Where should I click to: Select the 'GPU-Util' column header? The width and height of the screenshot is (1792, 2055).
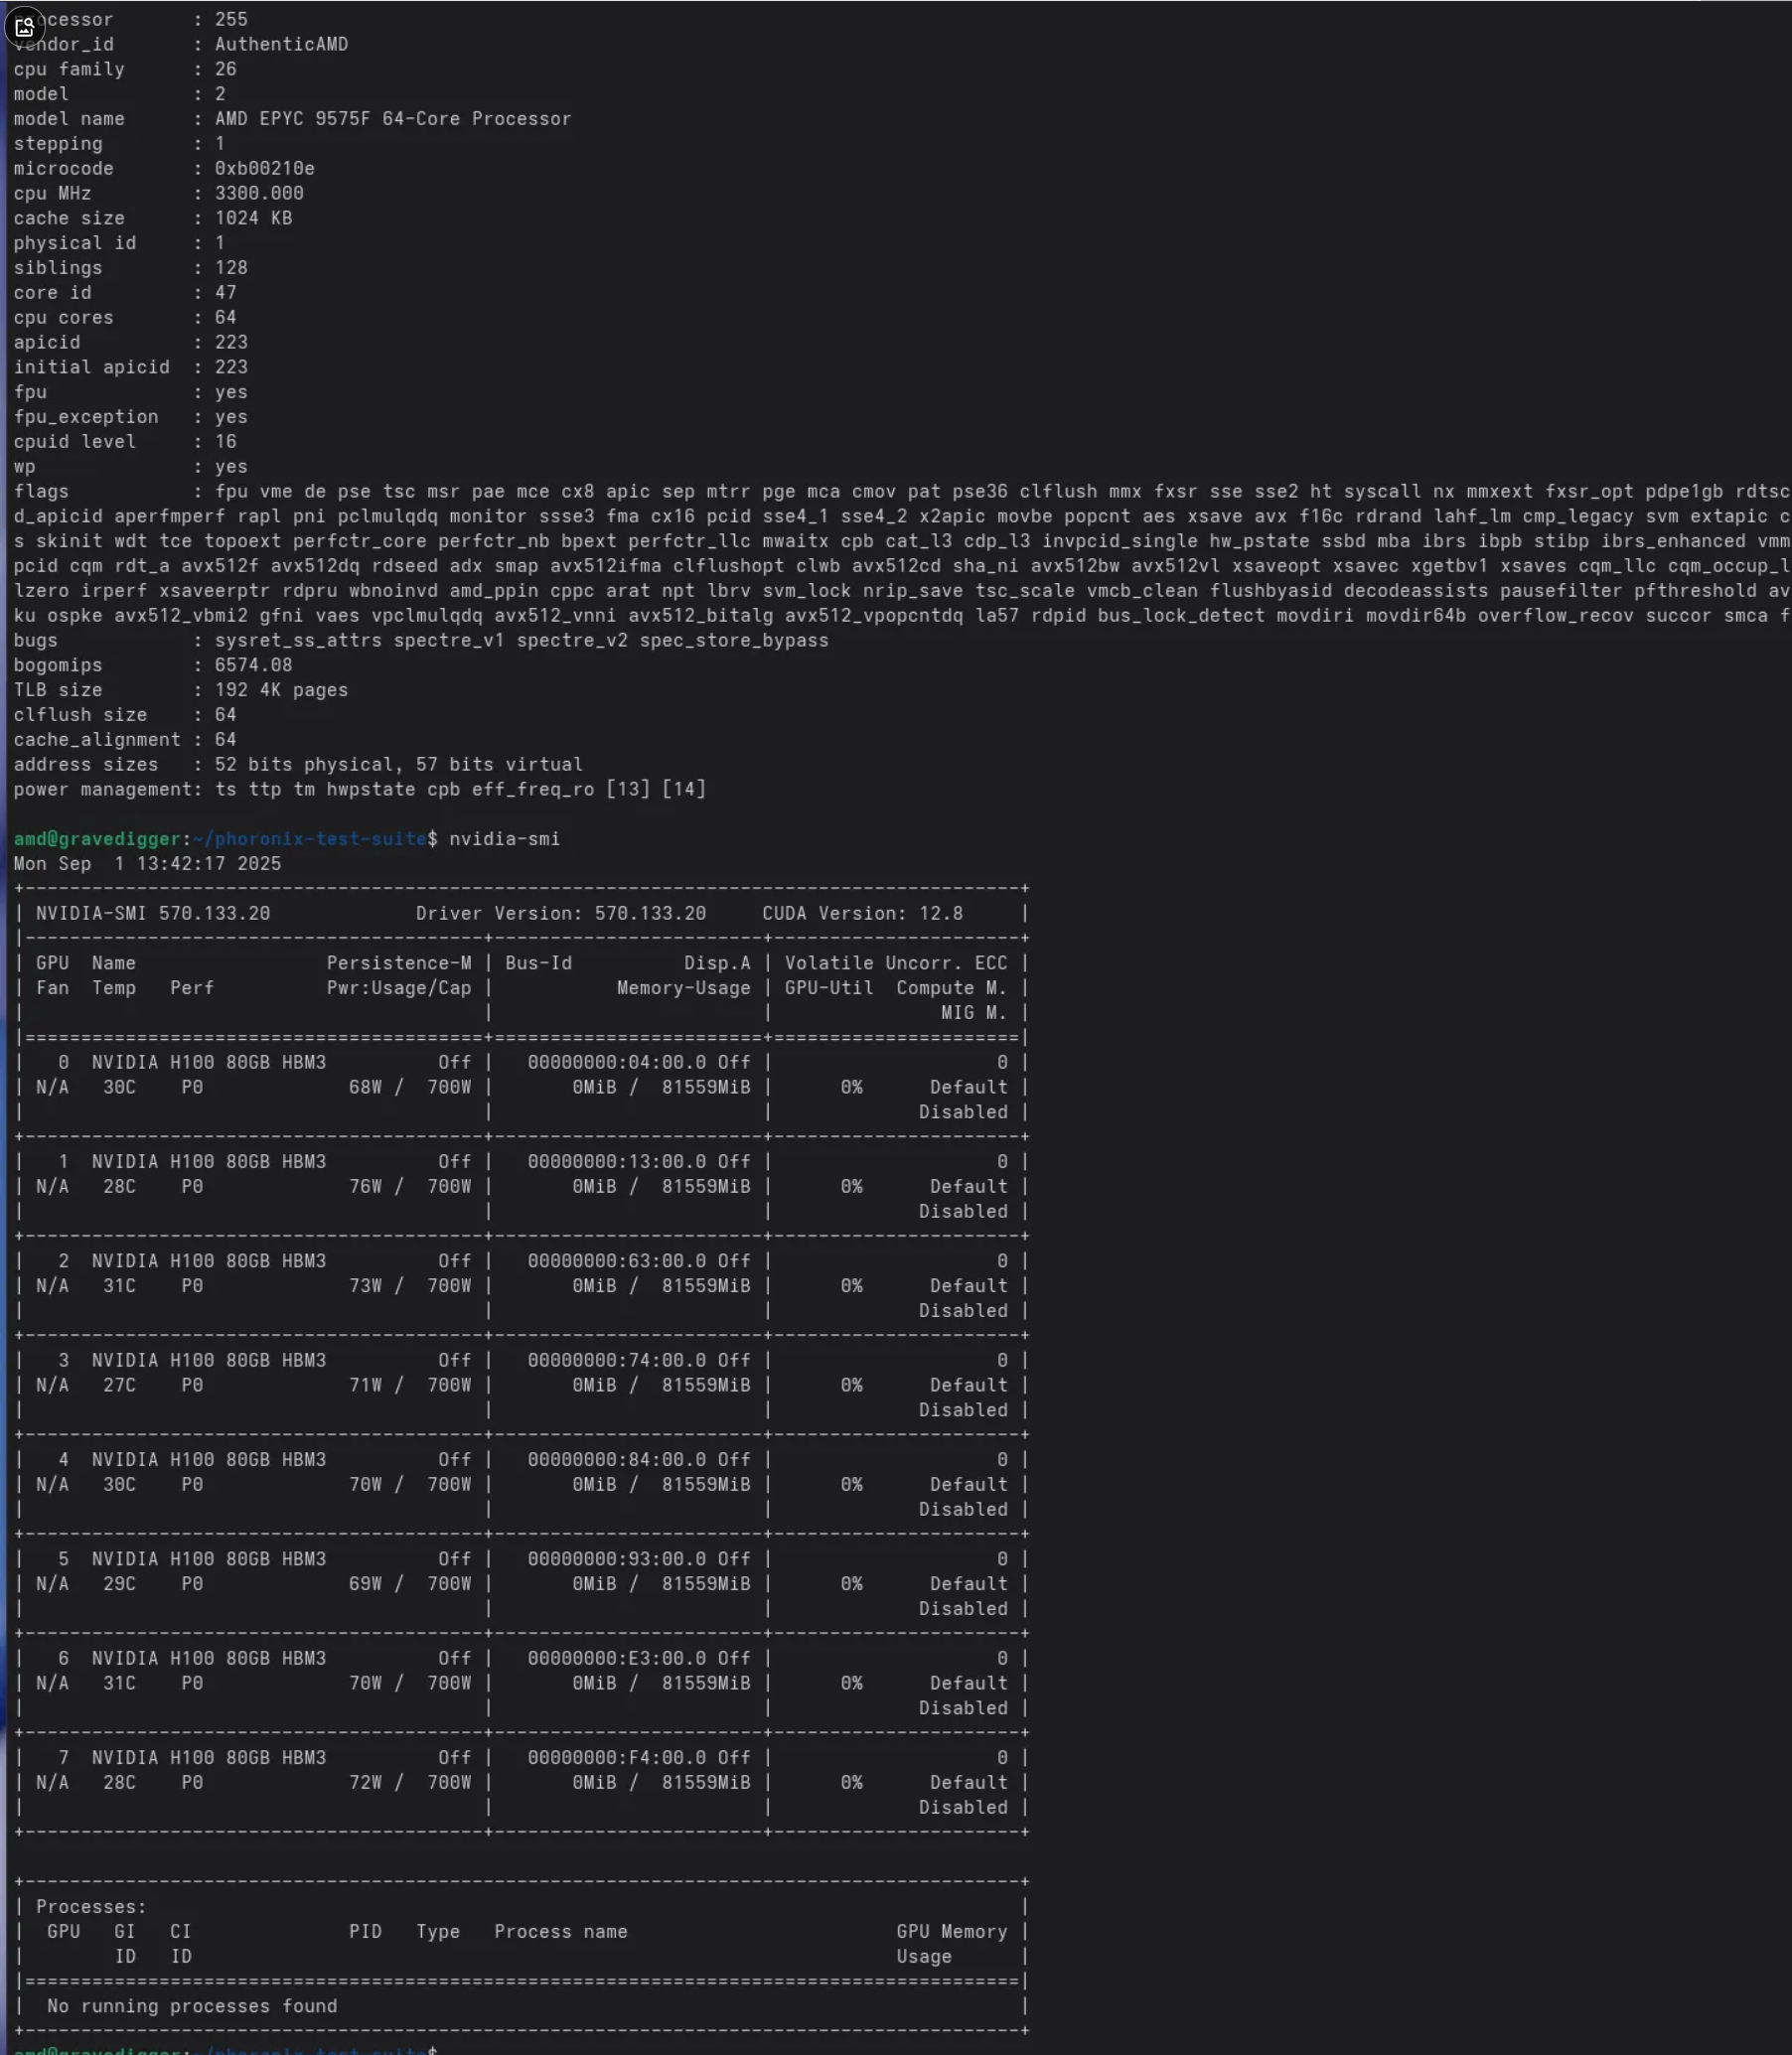coord(828,988)
